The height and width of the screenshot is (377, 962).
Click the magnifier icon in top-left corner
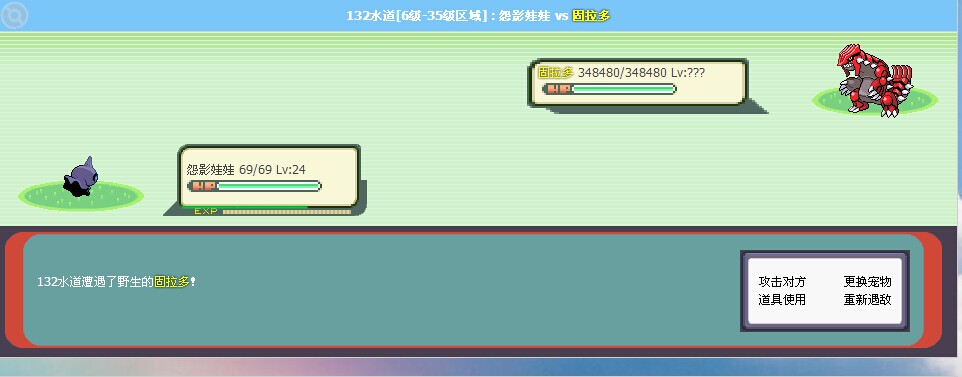coord(14,15)
